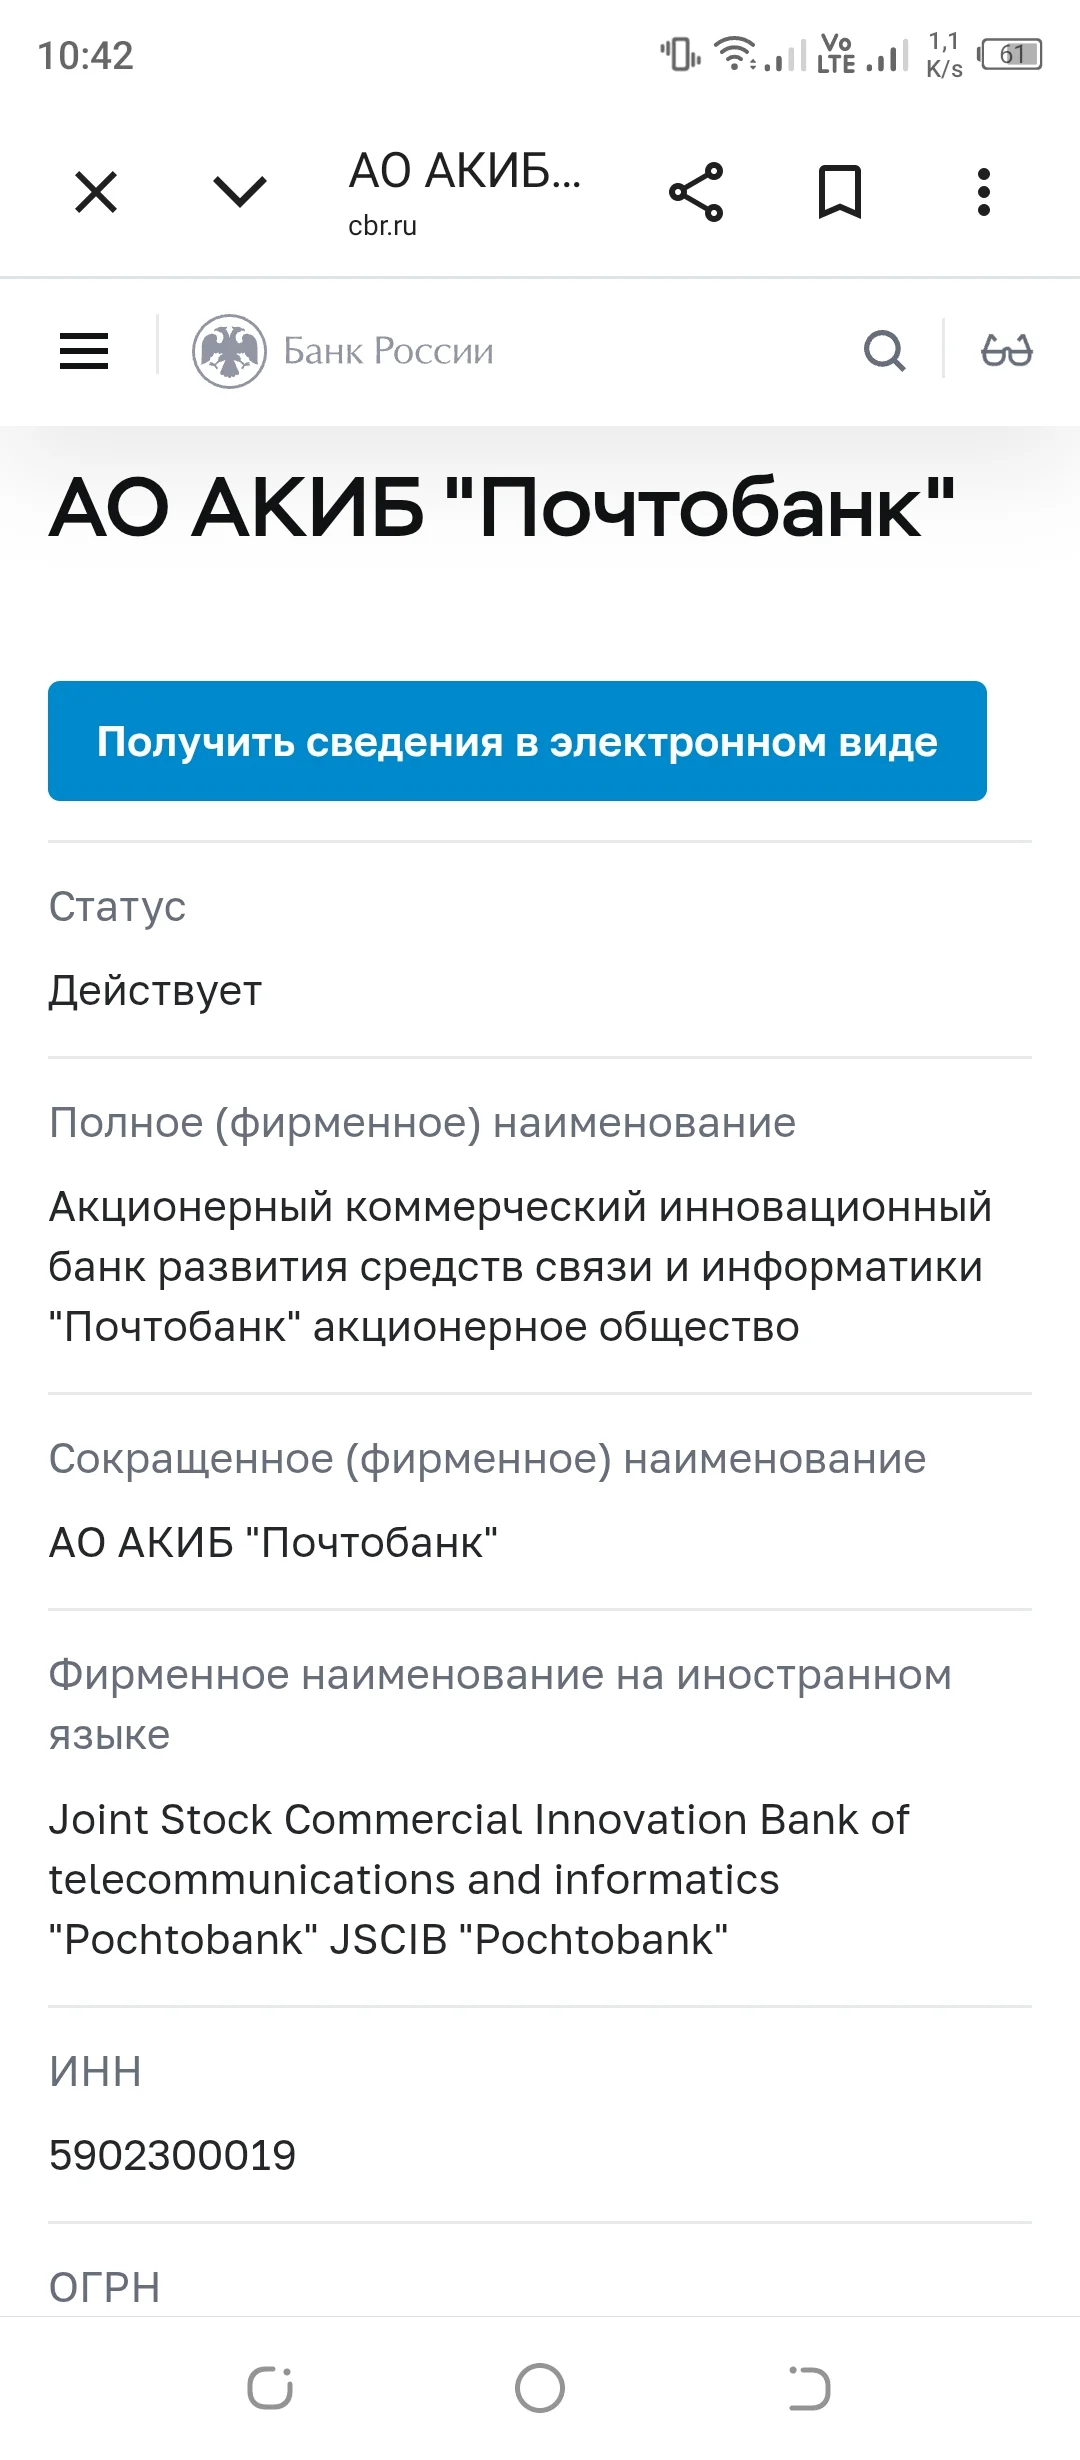This screenshot has width=1080, height=2460.
Task: Toggle the visually impaired glasses mode
Action: pos(1006,351)
